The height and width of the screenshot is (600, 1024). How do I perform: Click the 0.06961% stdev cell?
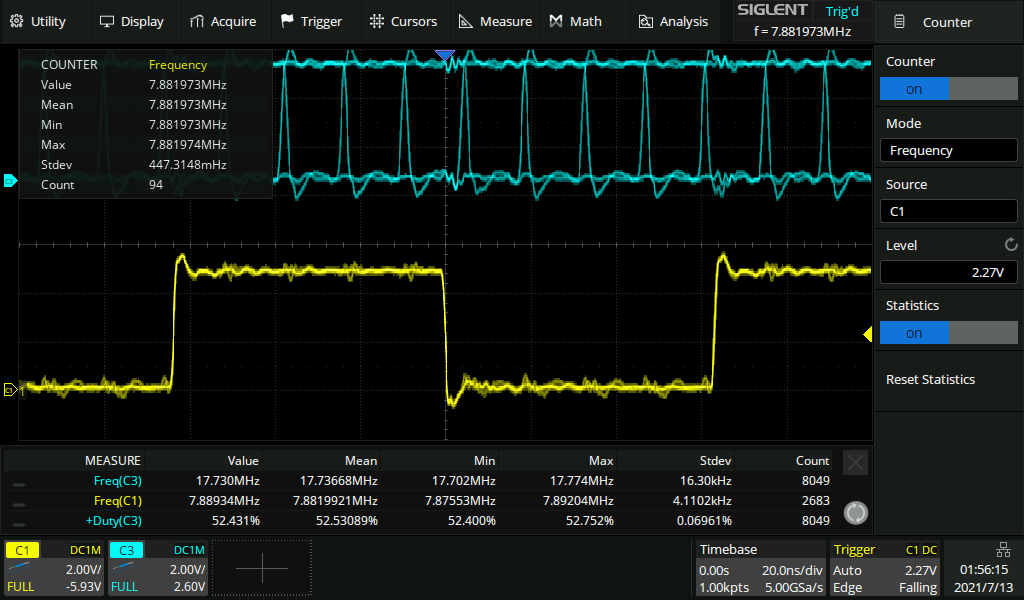pyautogui.click(x=704, y=521)
